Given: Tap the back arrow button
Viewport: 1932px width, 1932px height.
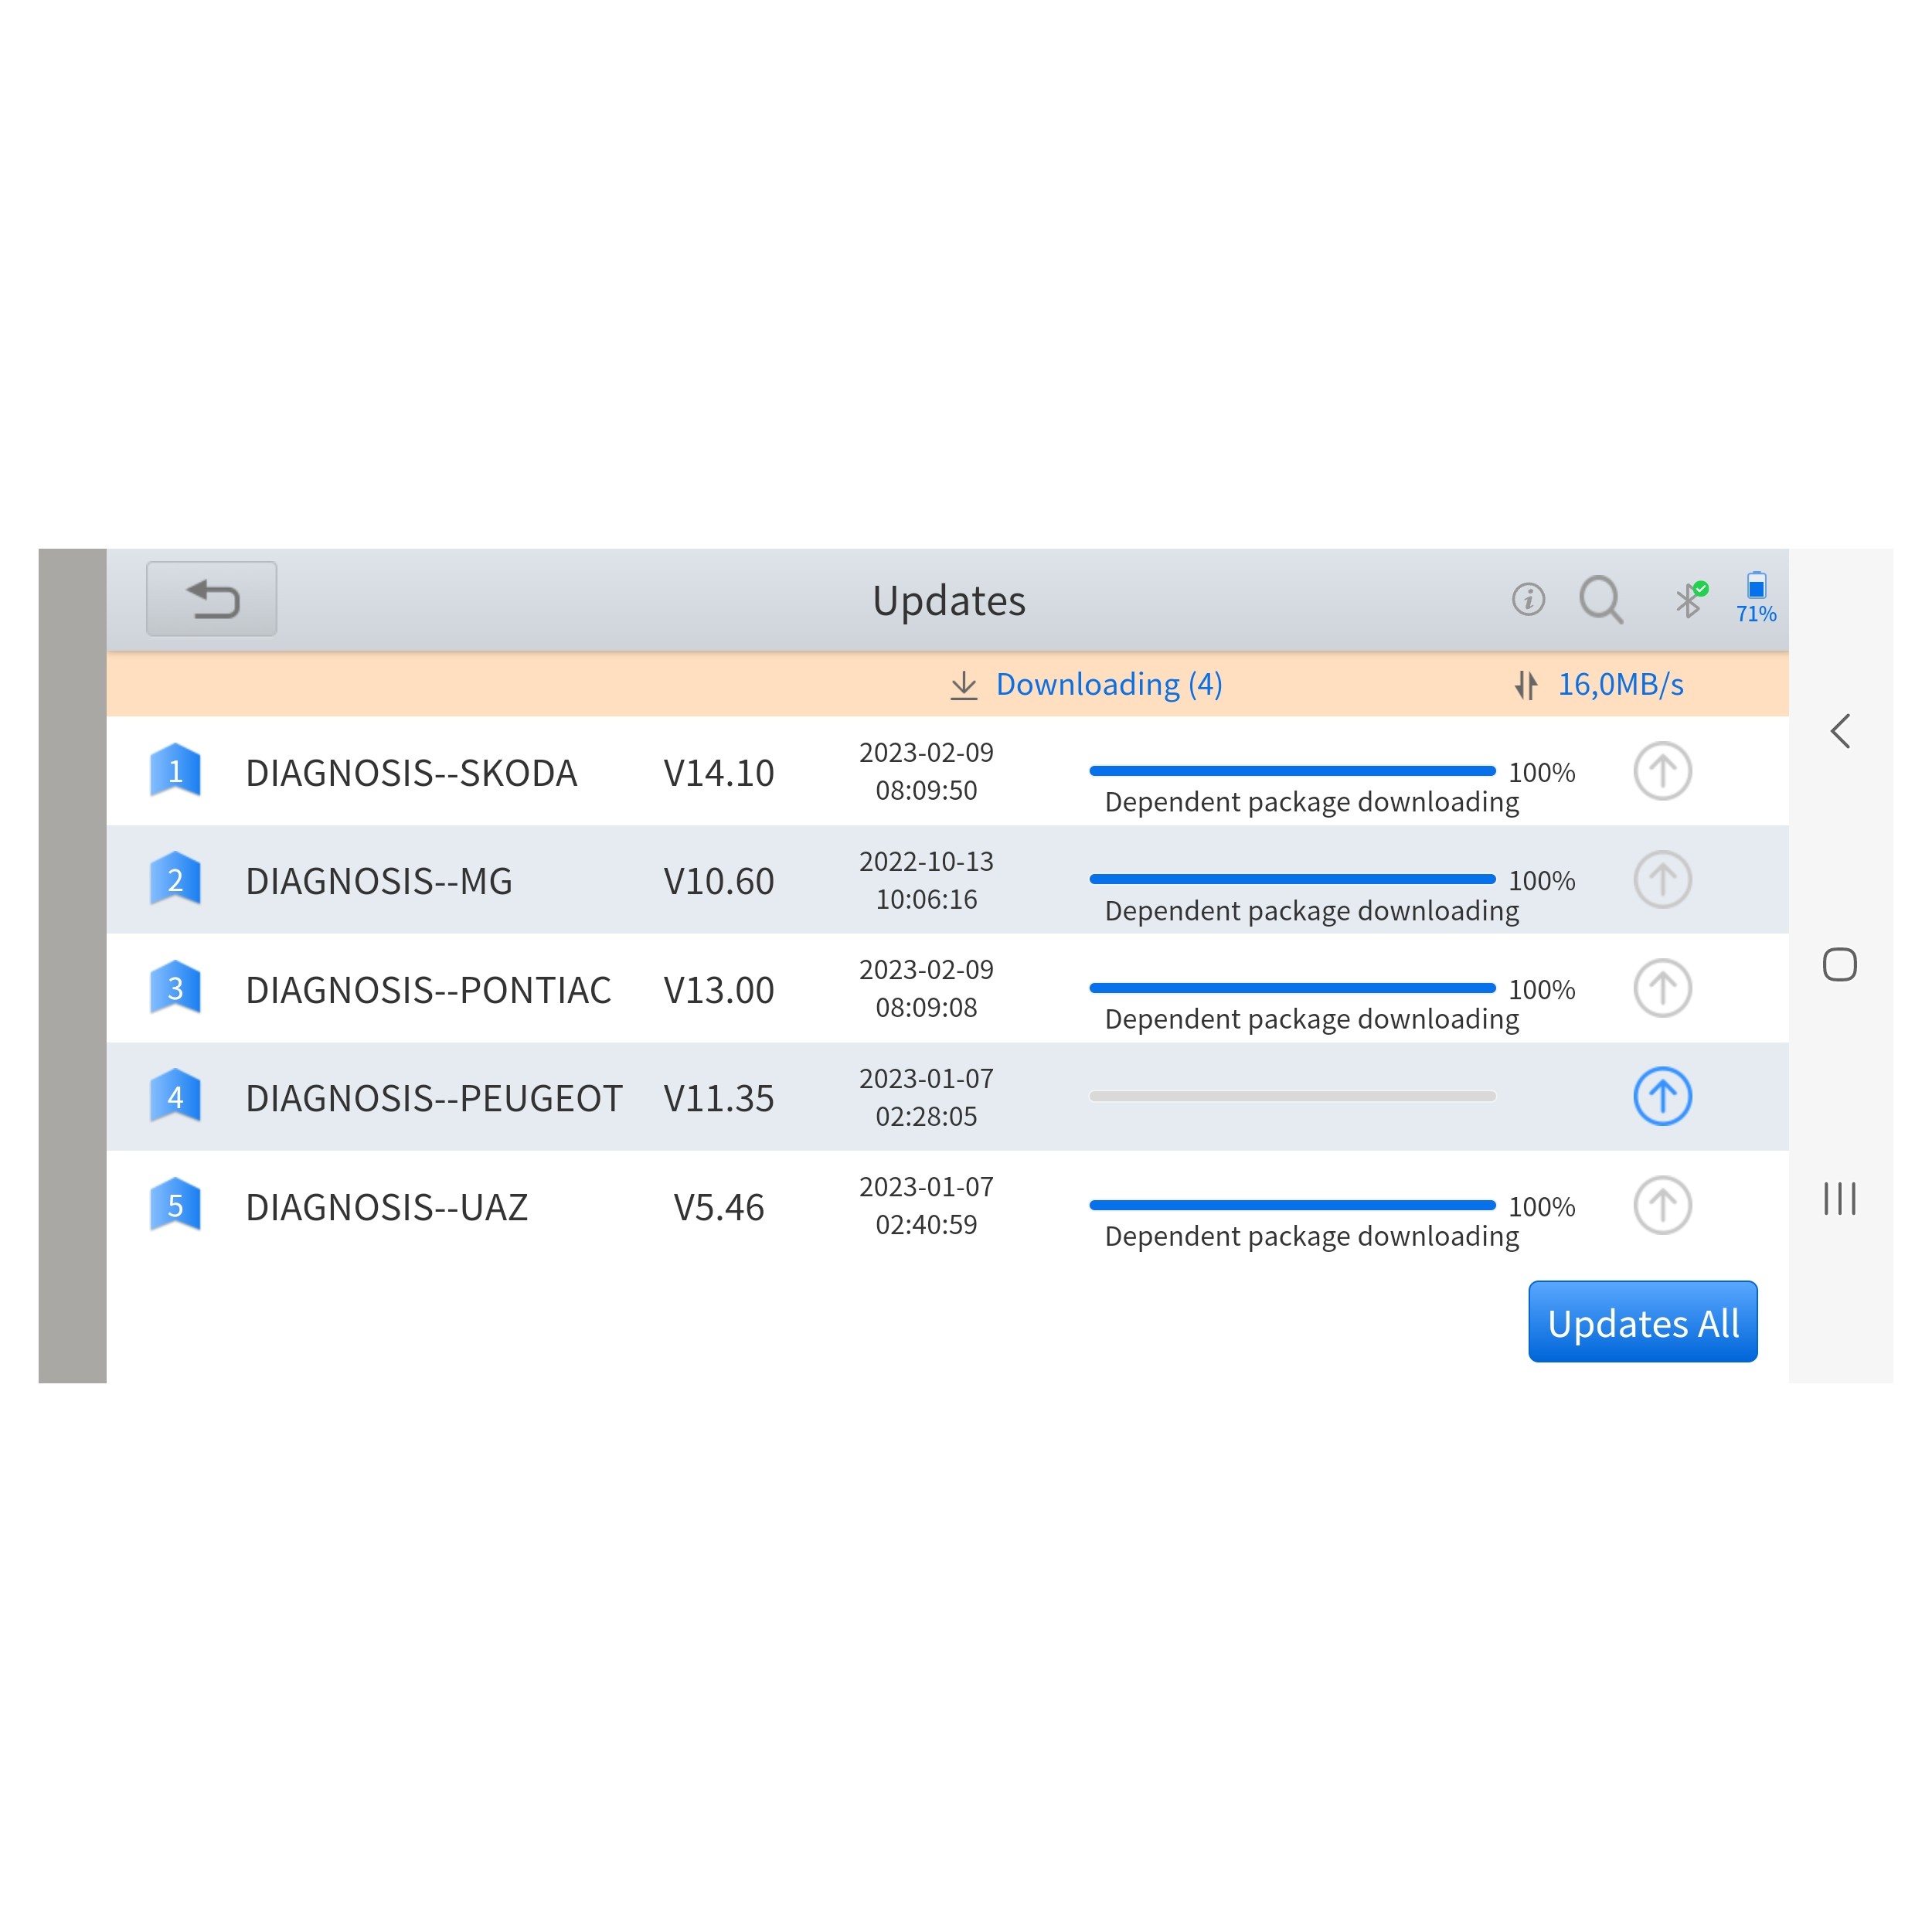Looking at the screenshot, I should [x=211, y=599].
